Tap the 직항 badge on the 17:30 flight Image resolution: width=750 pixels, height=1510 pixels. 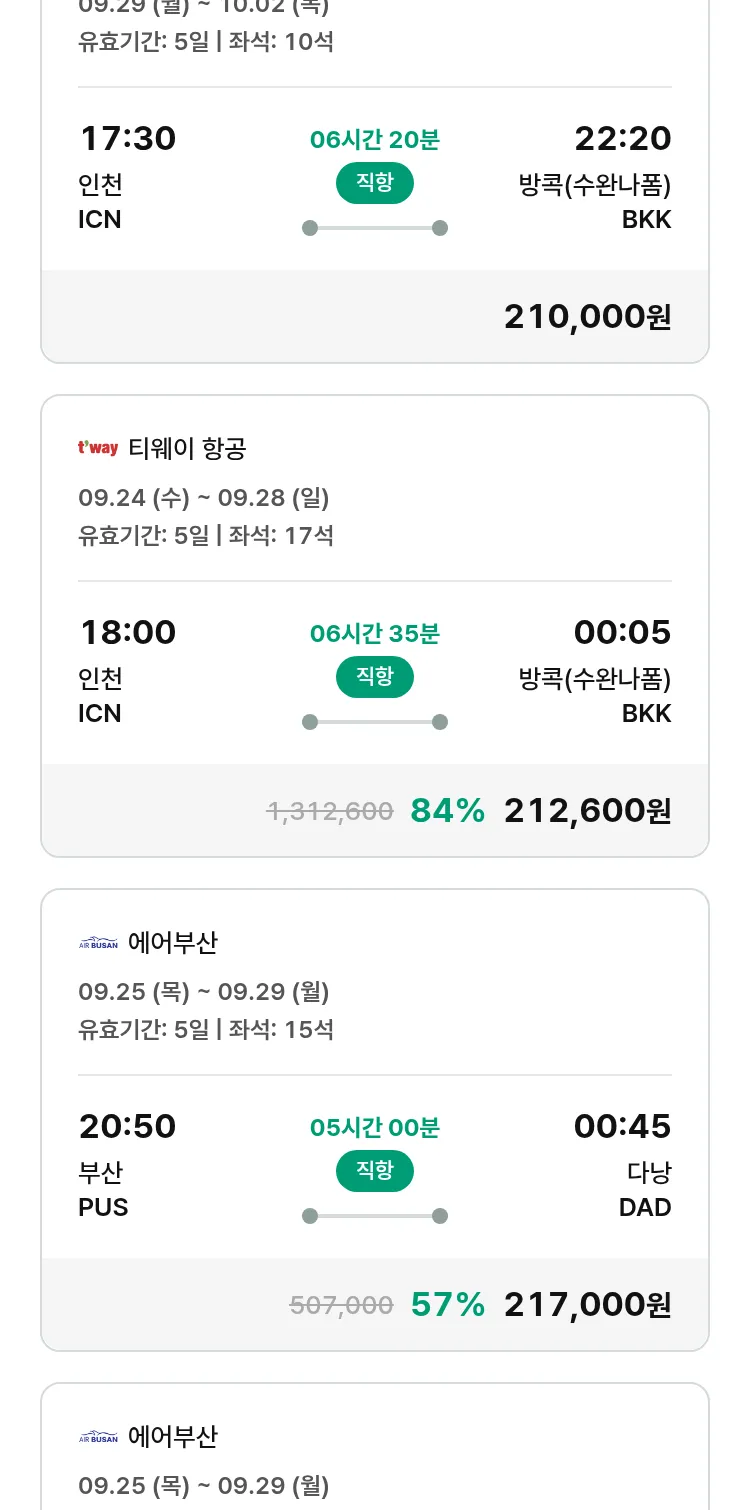[375, 183]
